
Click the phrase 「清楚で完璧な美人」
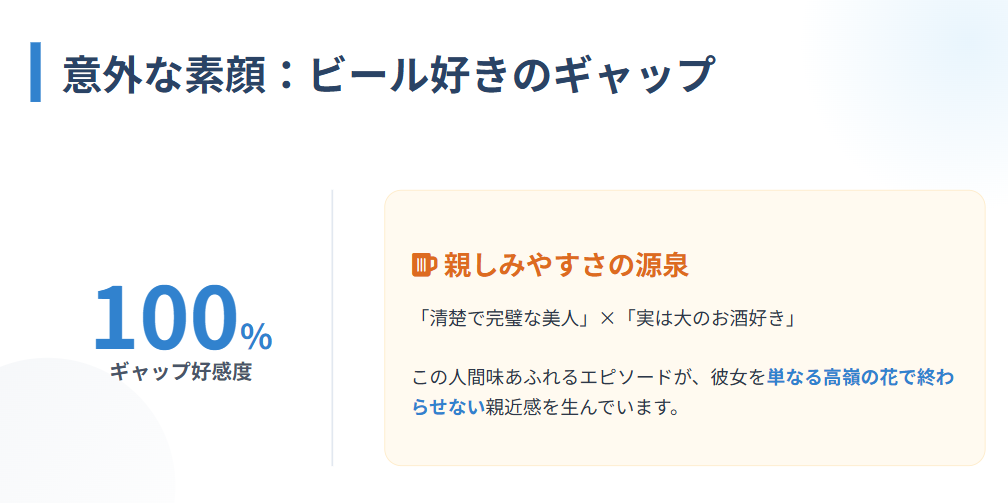503,318
